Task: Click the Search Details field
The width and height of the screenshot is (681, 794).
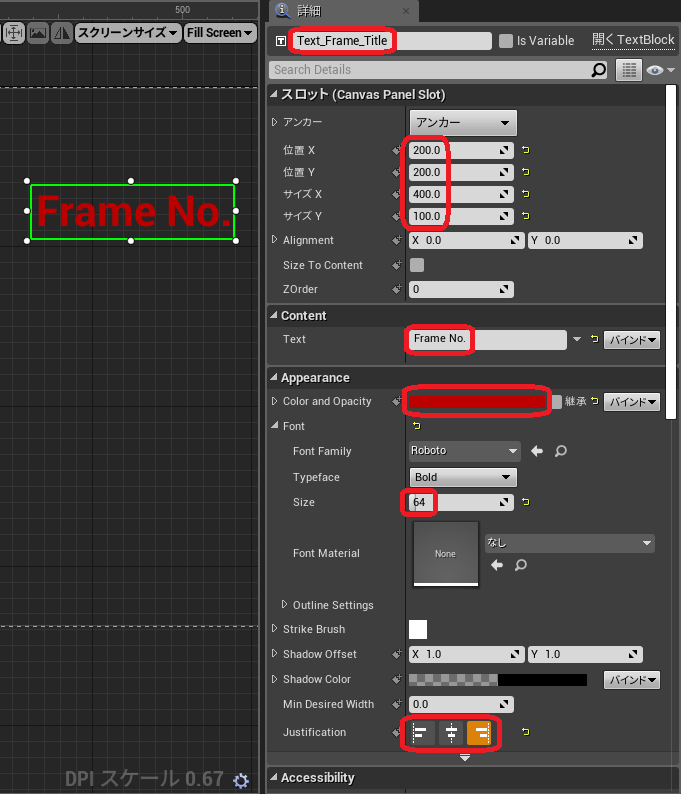Action: click(x=430, y=70)
